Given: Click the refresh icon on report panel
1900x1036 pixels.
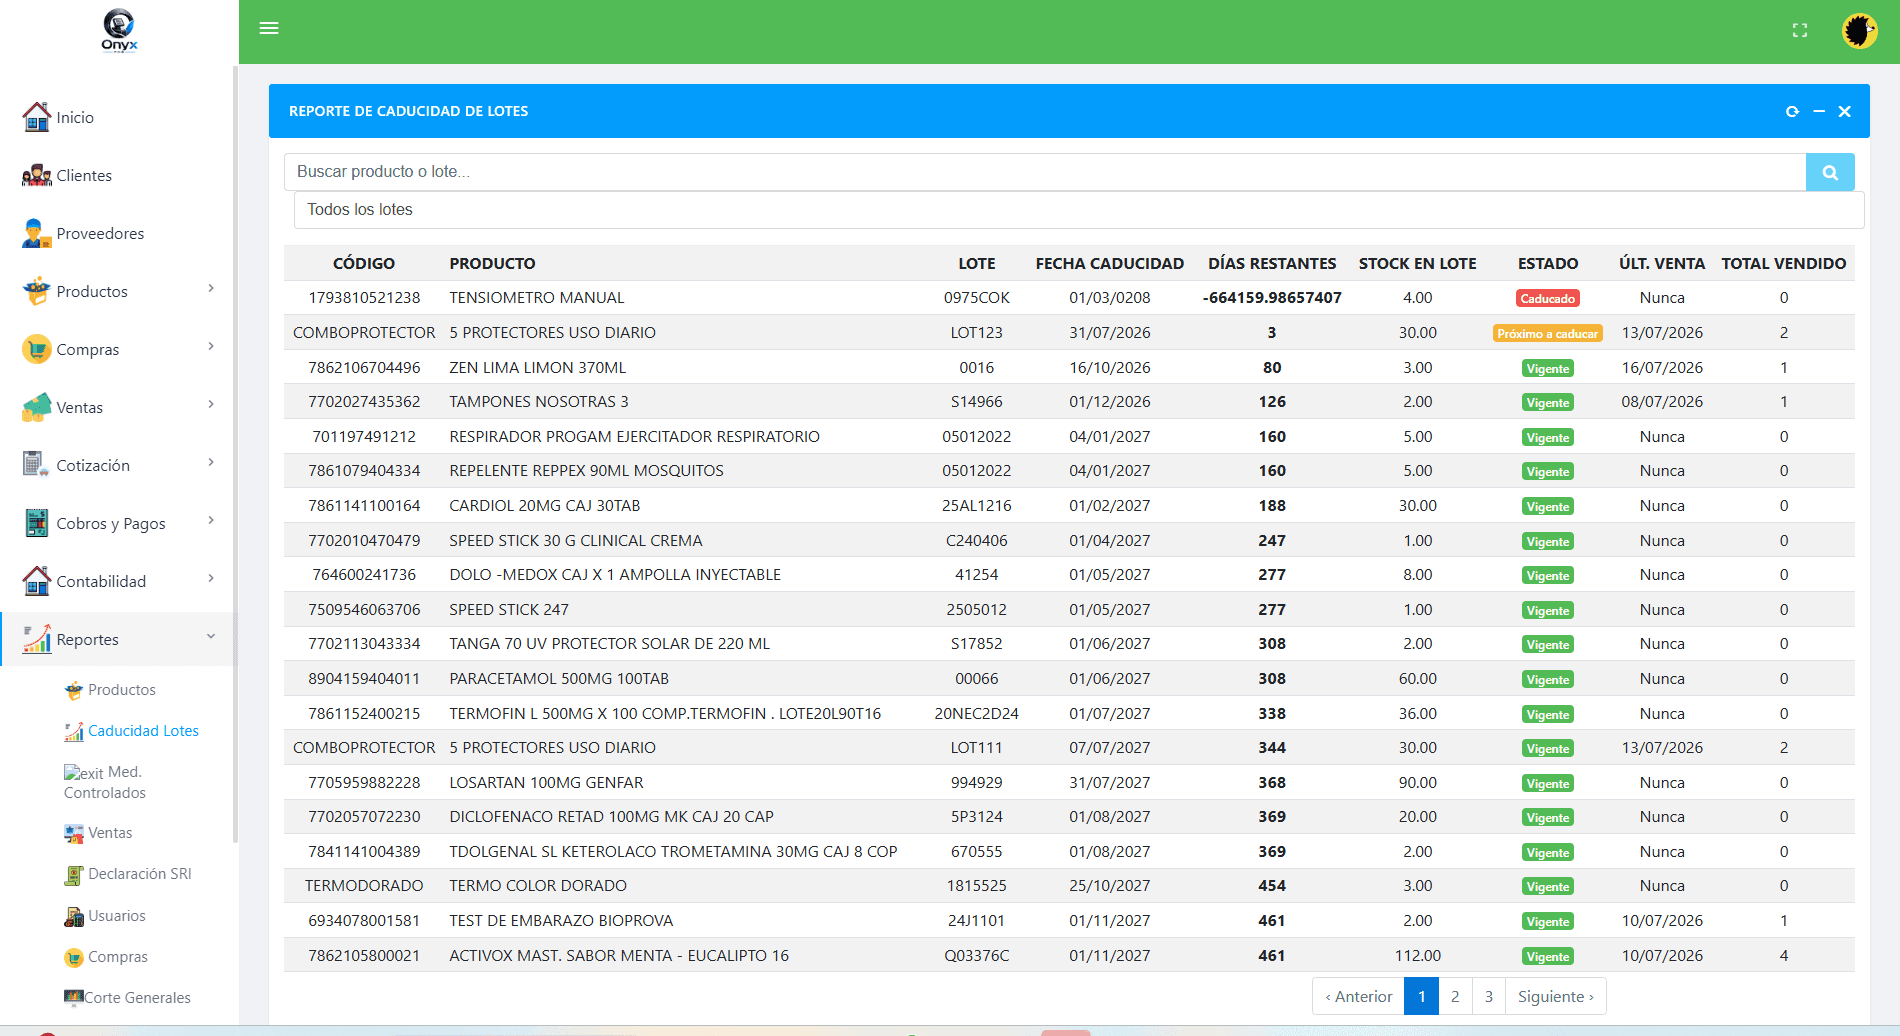Looking at the screenshot, I should coord(1792,112).
